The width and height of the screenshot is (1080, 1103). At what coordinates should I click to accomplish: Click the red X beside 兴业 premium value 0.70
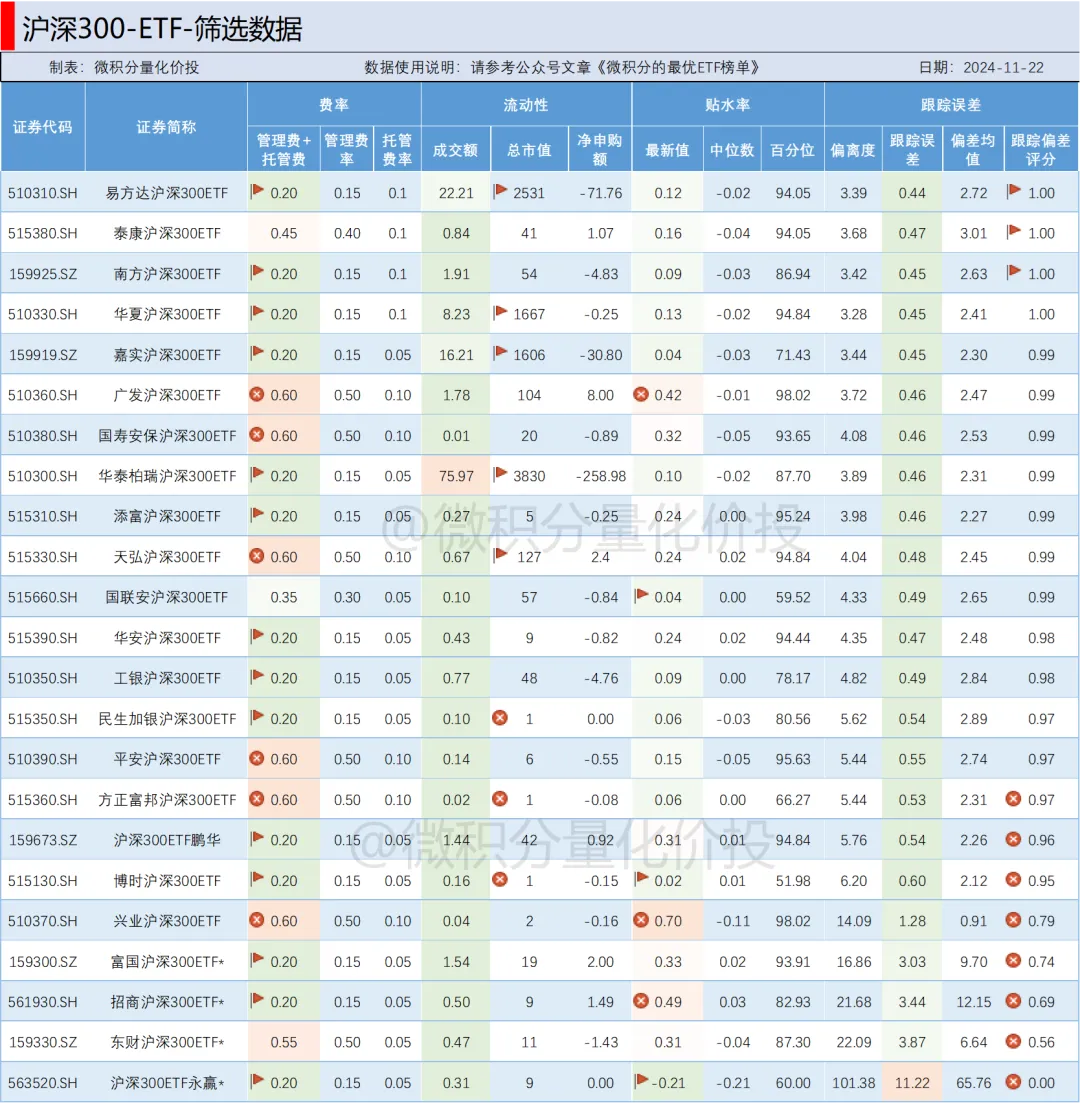pyautogui.click(x=641, y=920)
